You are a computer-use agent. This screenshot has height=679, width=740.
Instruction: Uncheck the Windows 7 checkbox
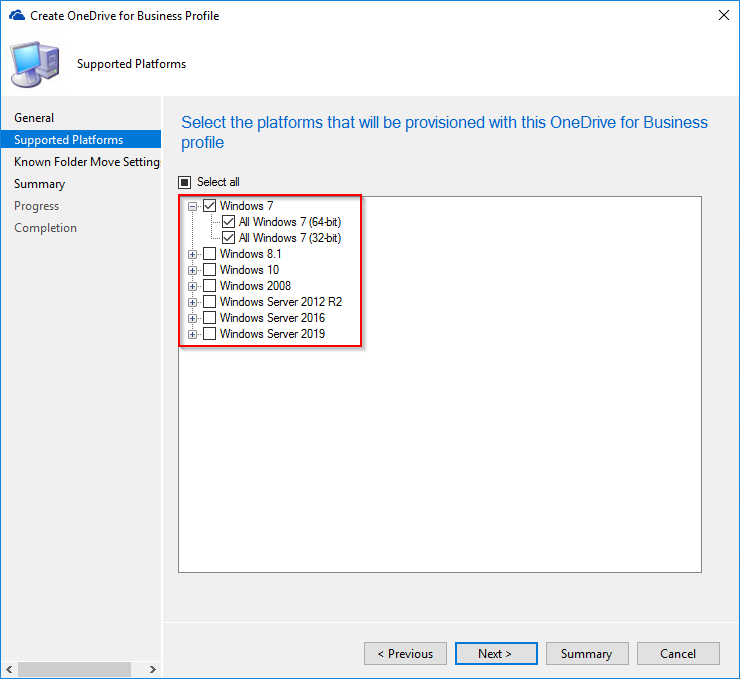210,206
